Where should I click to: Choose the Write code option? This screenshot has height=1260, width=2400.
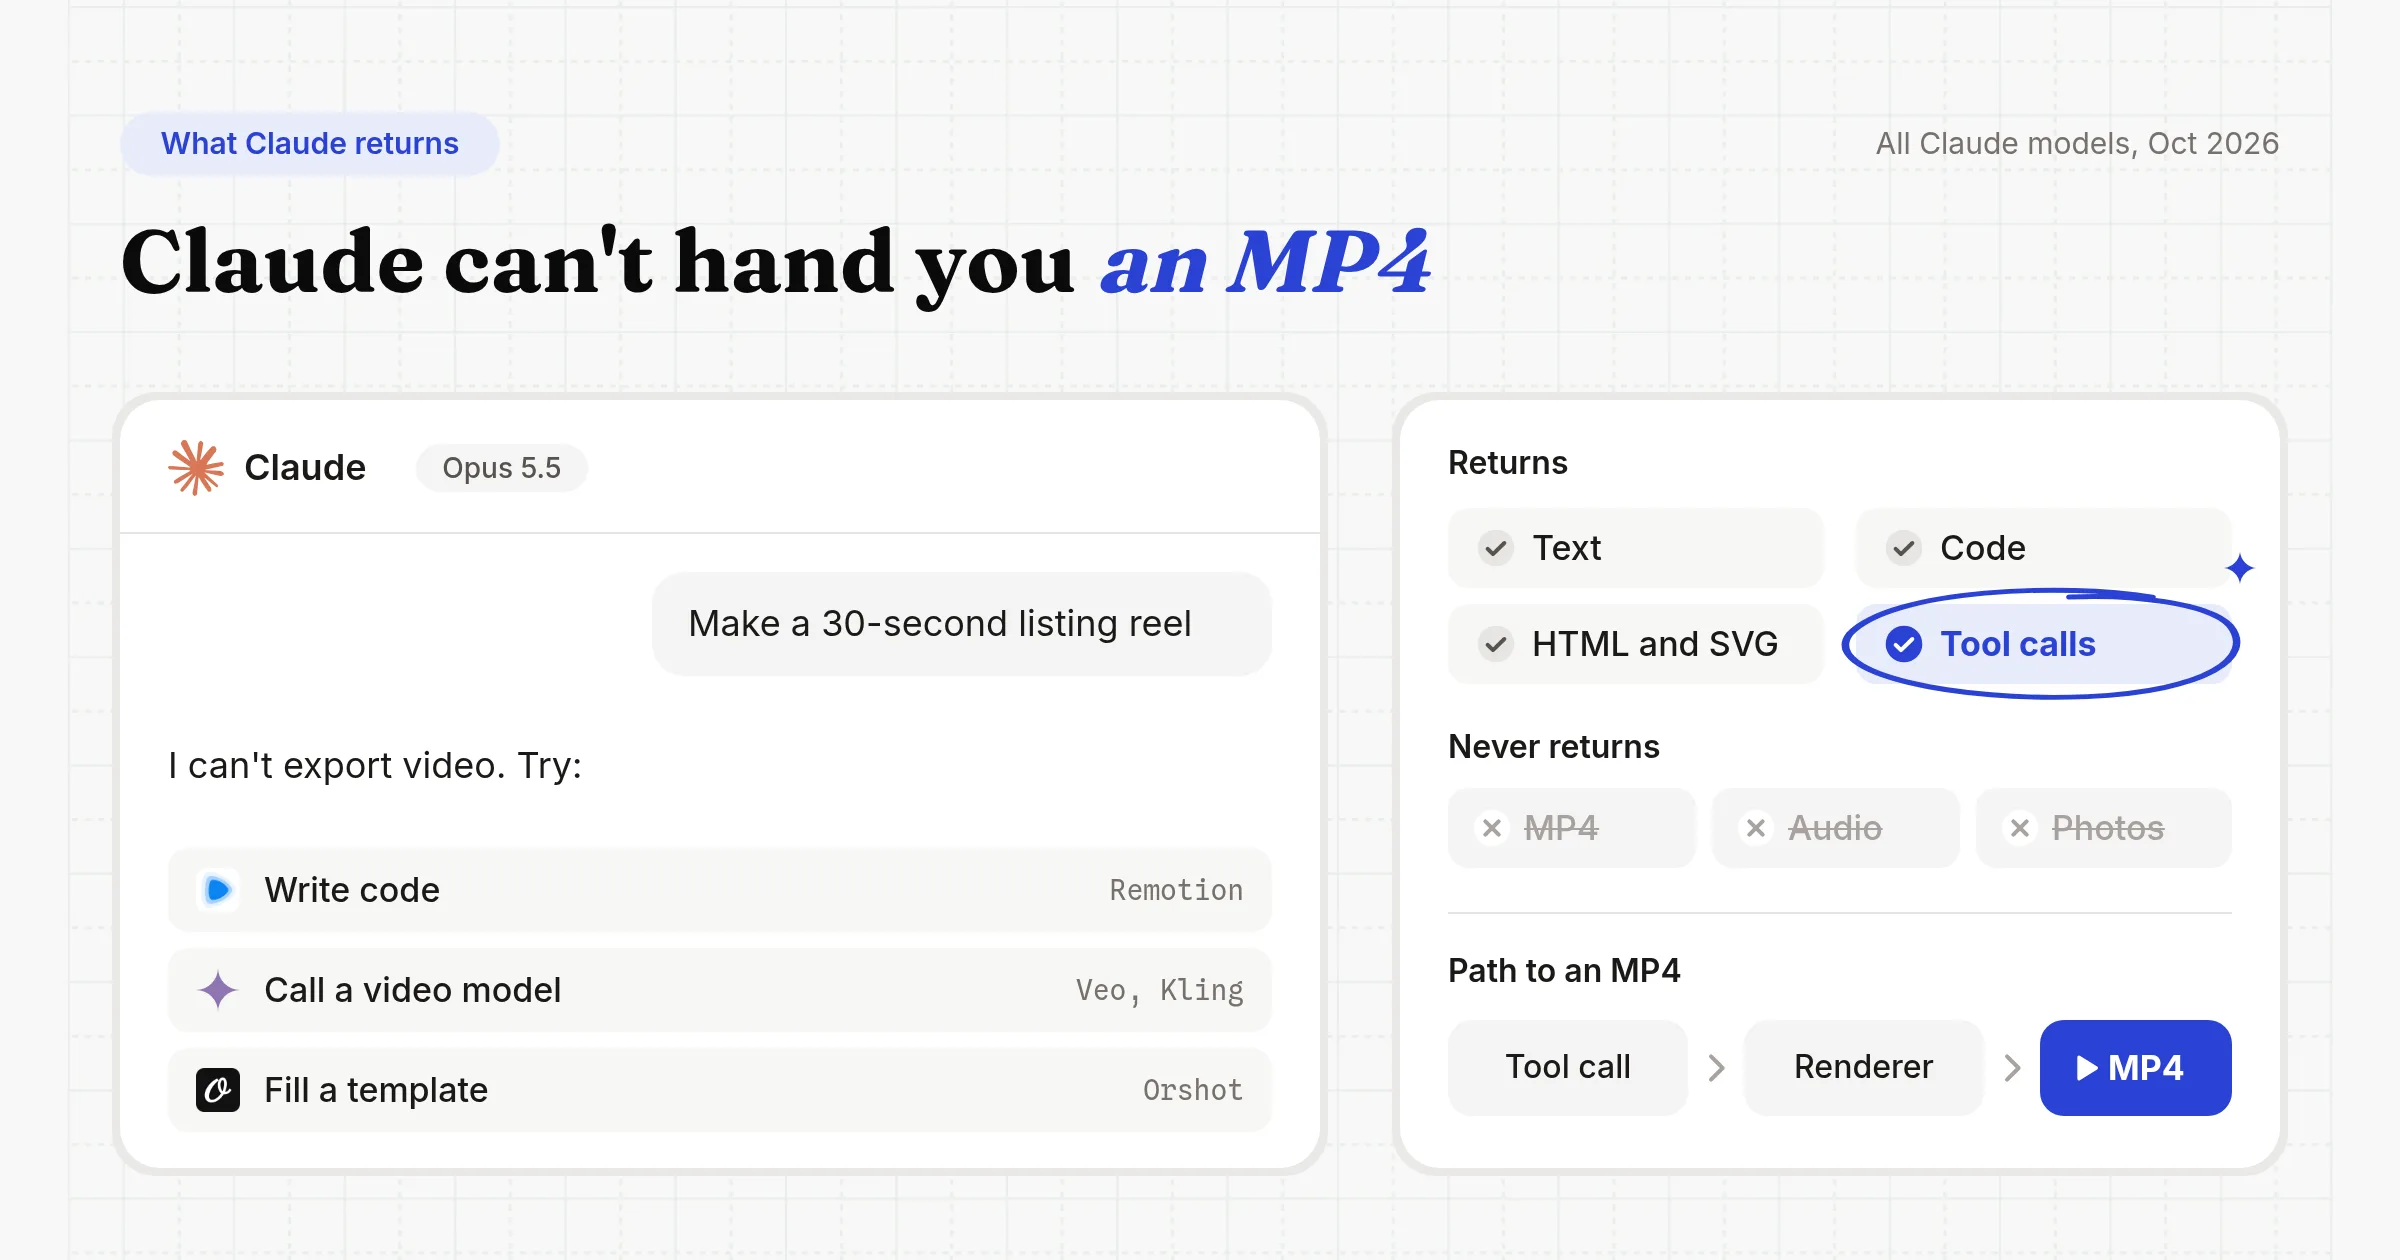[720, 890]
